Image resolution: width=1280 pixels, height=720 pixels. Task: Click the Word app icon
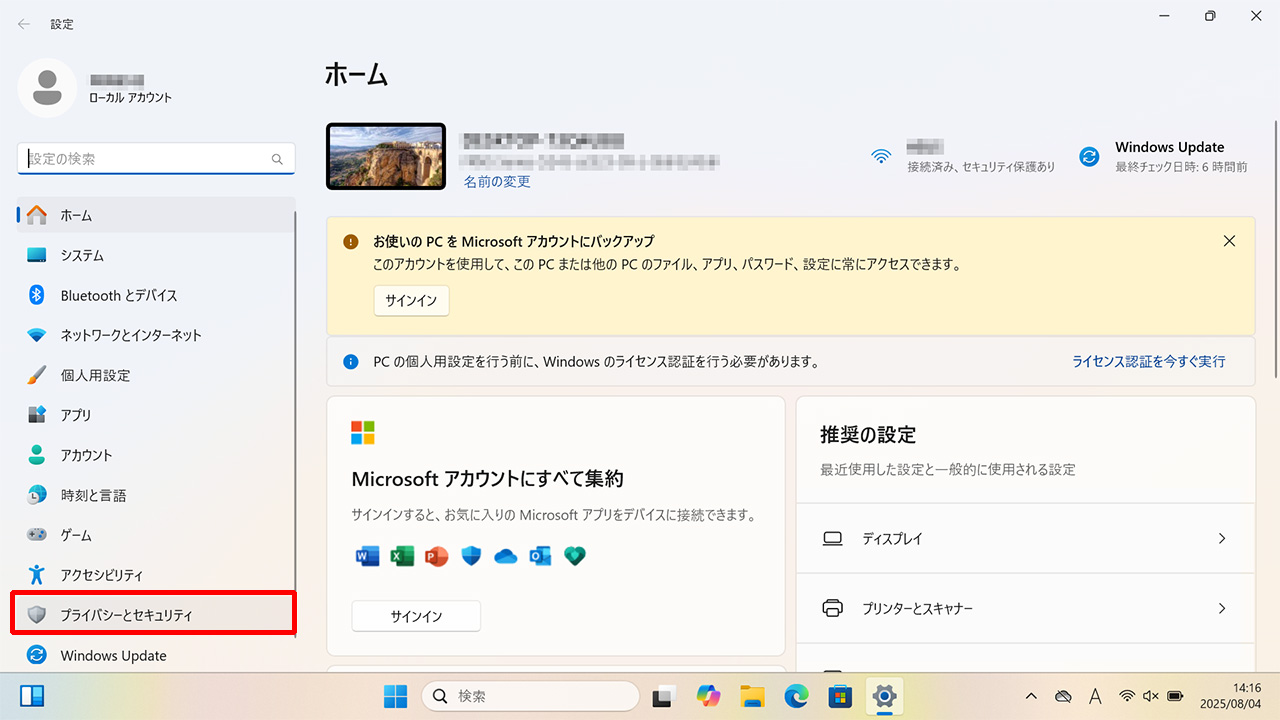[x=367, y=556]
